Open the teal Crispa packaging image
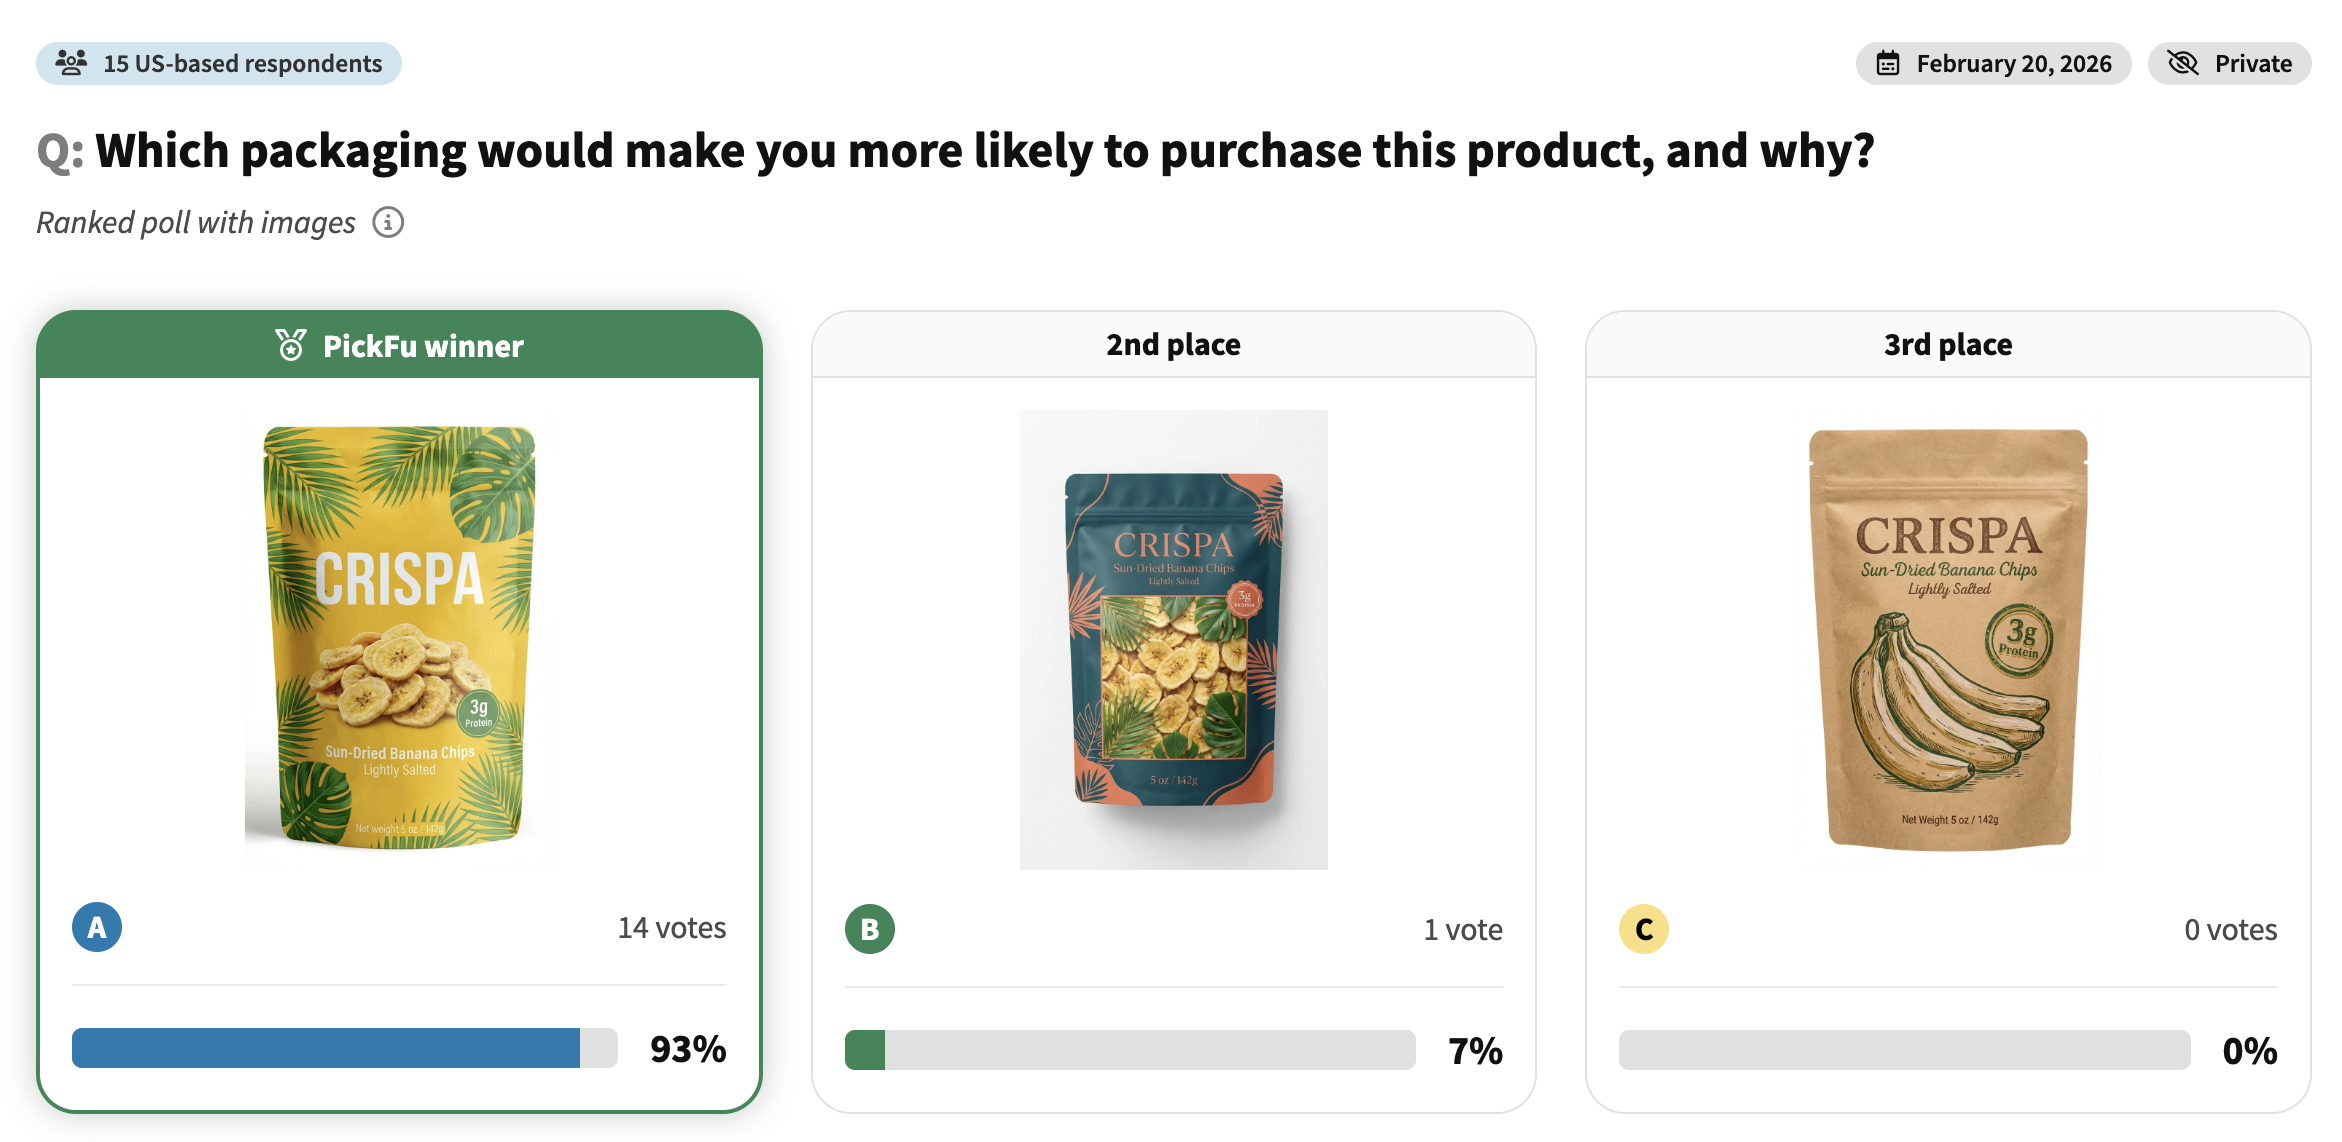The height and width of the screenshot is (1142, 2342). (x=1173, y=640)
